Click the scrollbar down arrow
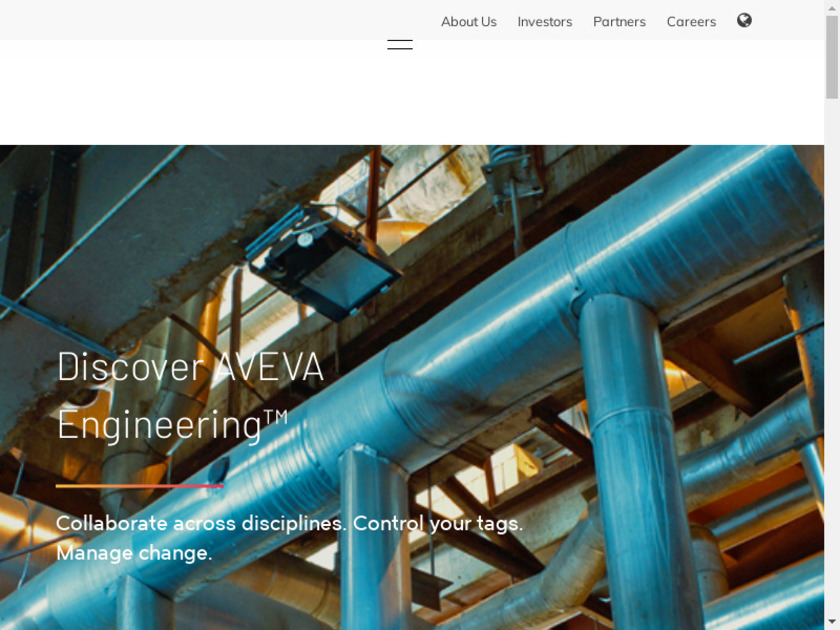The height and width of the screenshot is (630, 840). point(832,624)
